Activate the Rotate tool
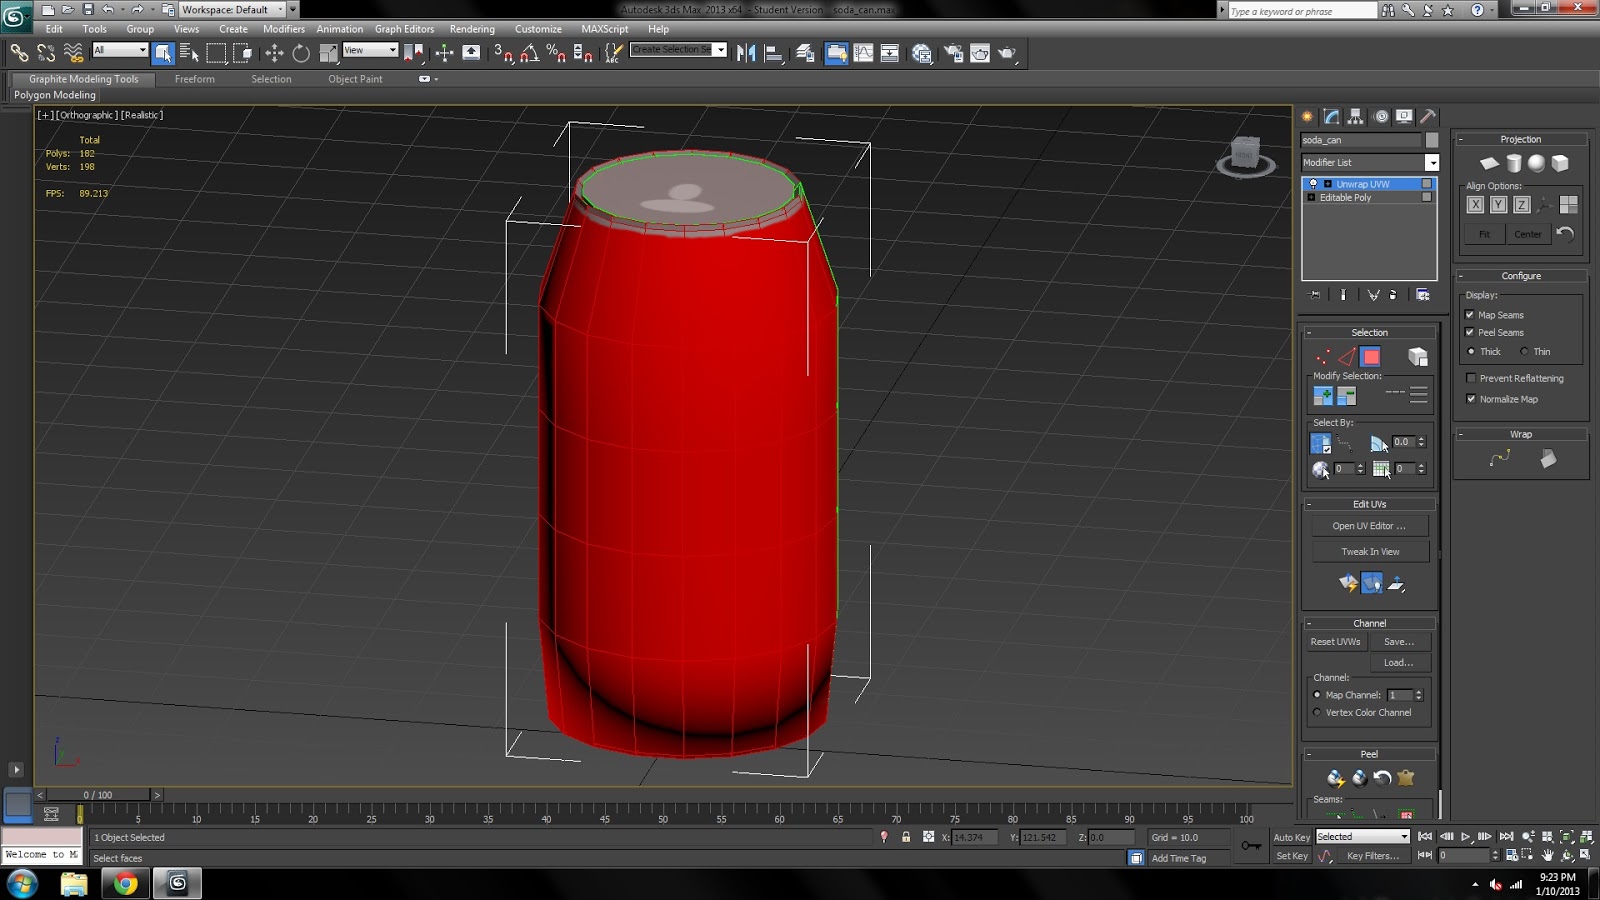 (300, 52)
